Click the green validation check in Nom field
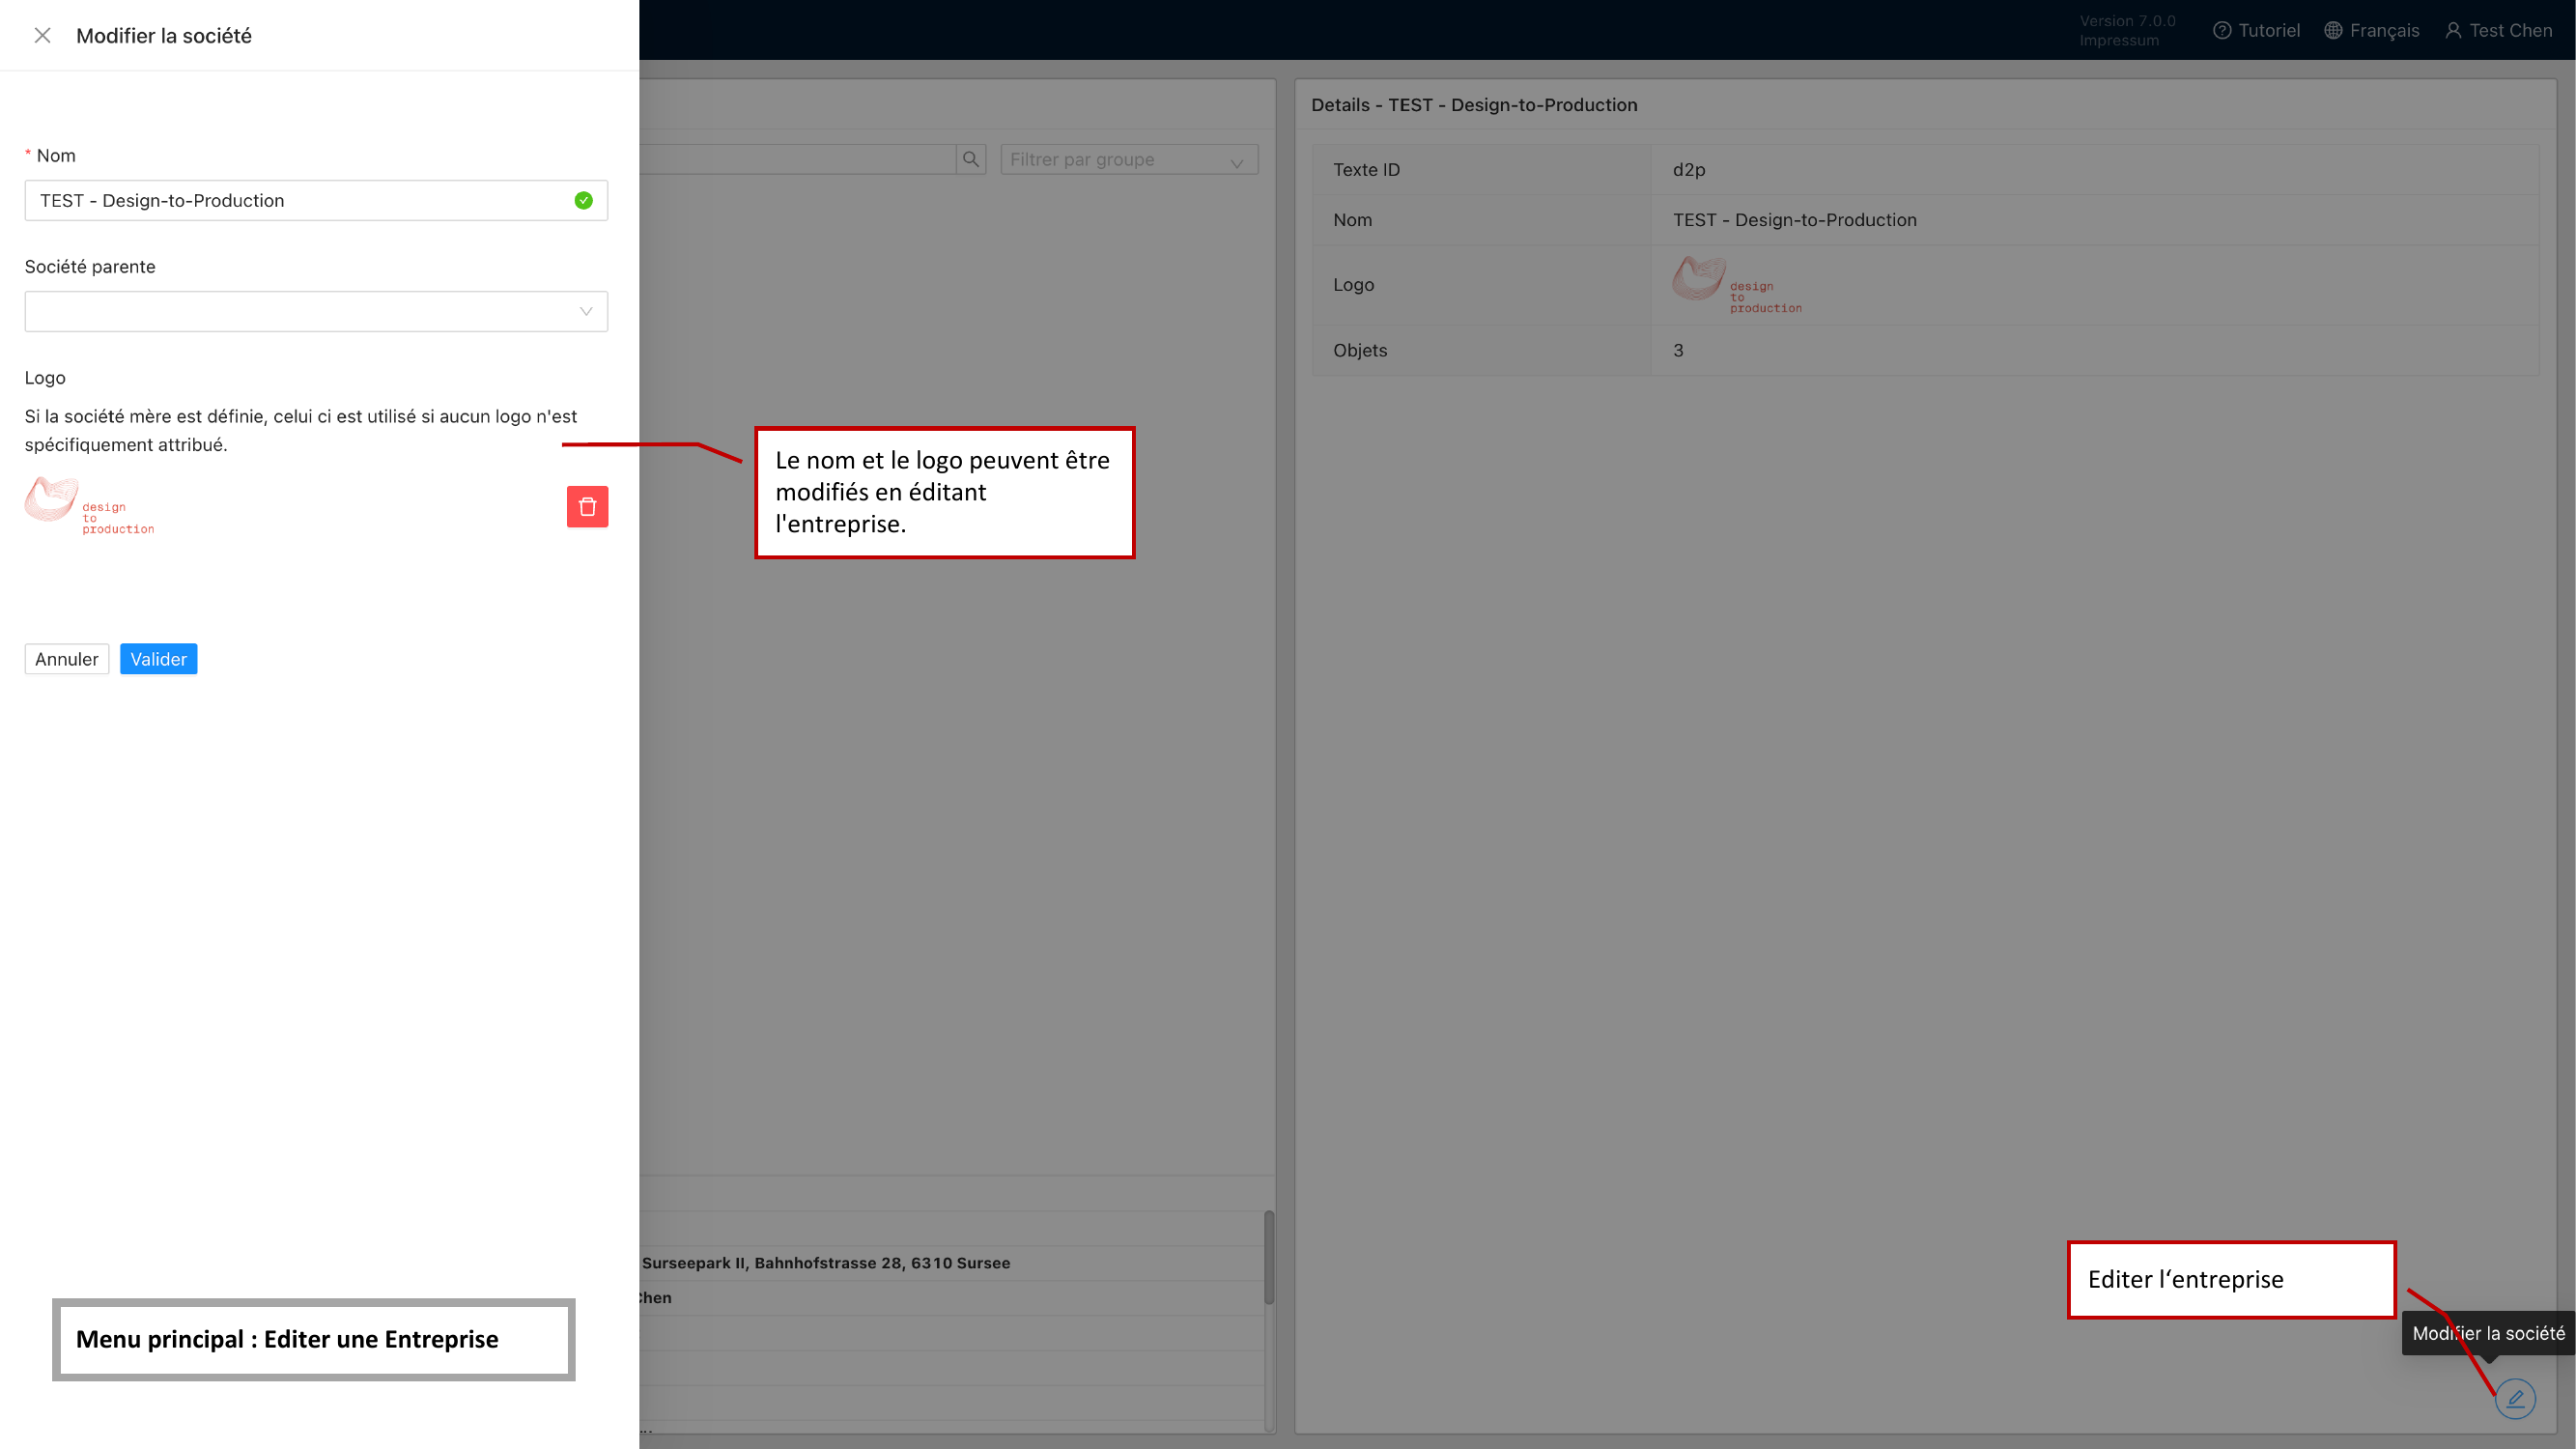This screenshot has width=2576, height=1449. click(583, 200)
